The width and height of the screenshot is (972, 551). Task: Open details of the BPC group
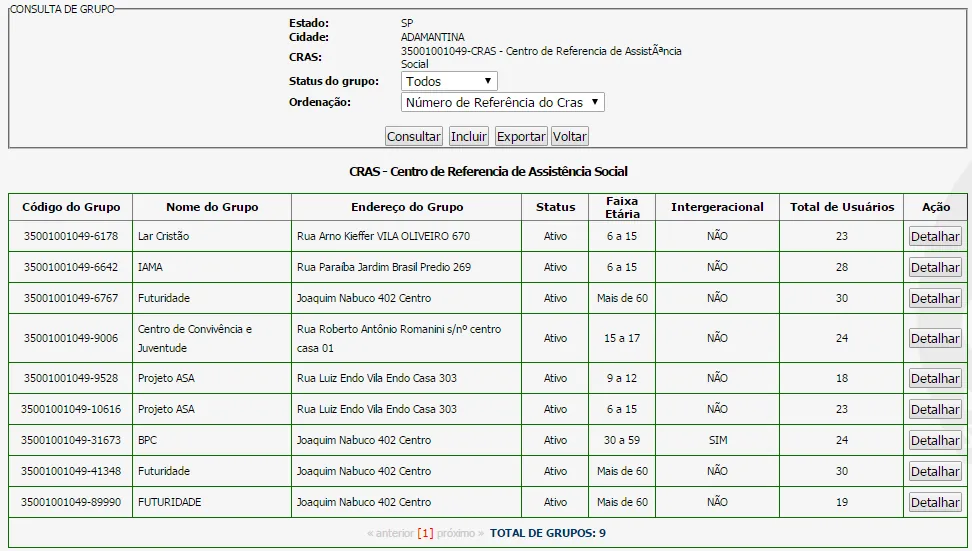click(x=935, y=440)
